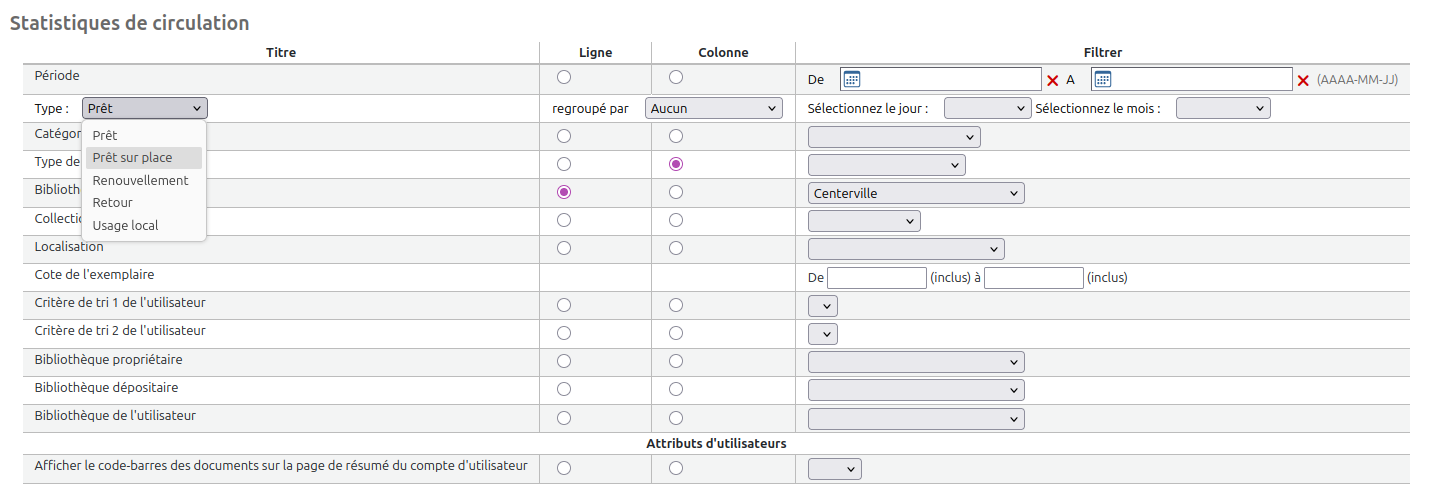Clear the A date with the red X
1430x497 pixels.
tap(1303, 81)
